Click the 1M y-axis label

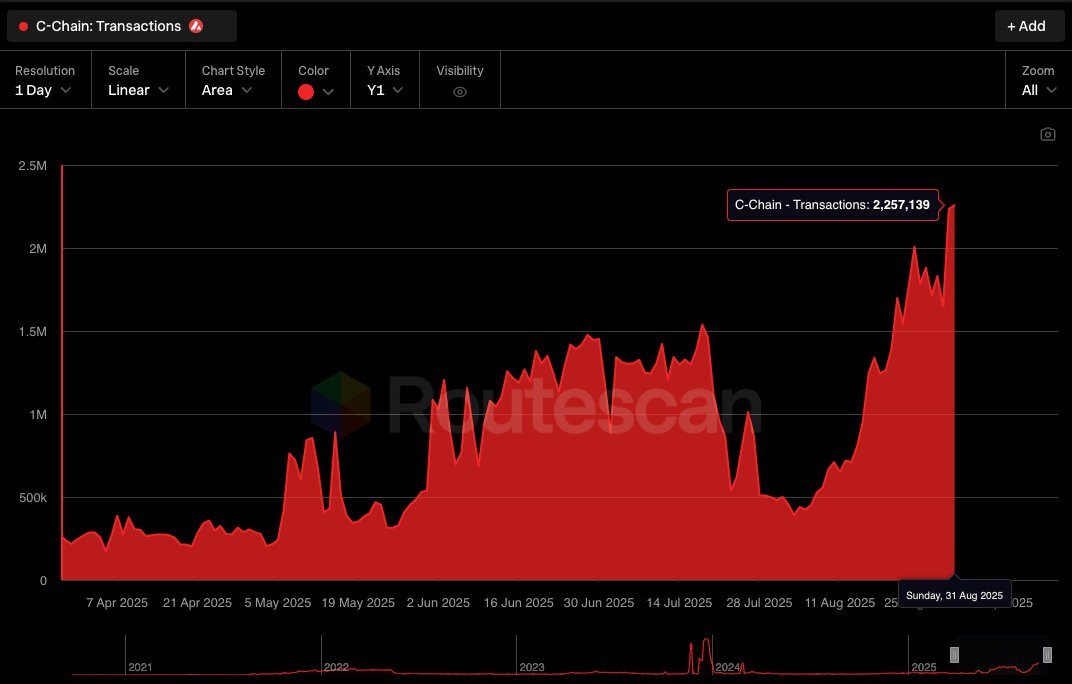click(x=38, y=415)
